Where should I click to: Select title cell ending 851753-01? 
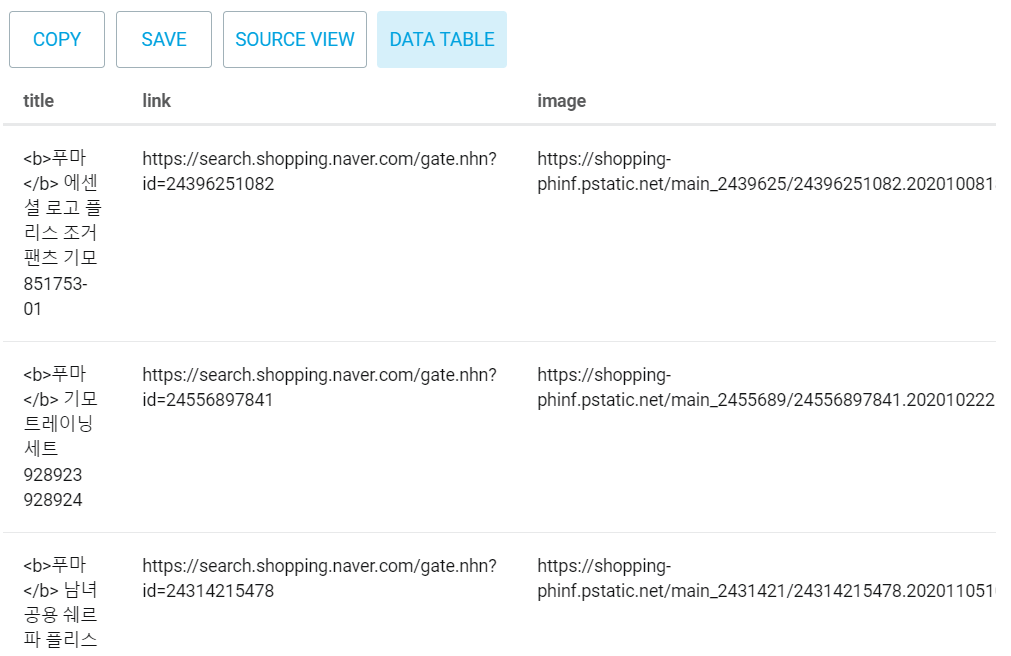tap(63, 233)
